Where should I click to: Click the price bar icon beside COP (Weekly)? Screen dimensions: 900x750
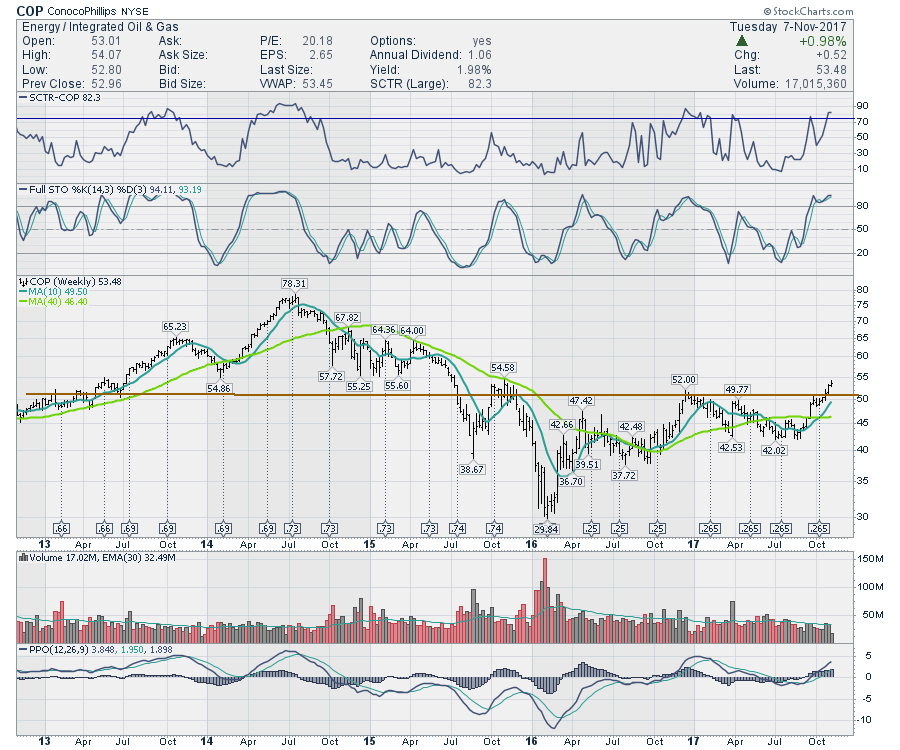pos(23,282)
